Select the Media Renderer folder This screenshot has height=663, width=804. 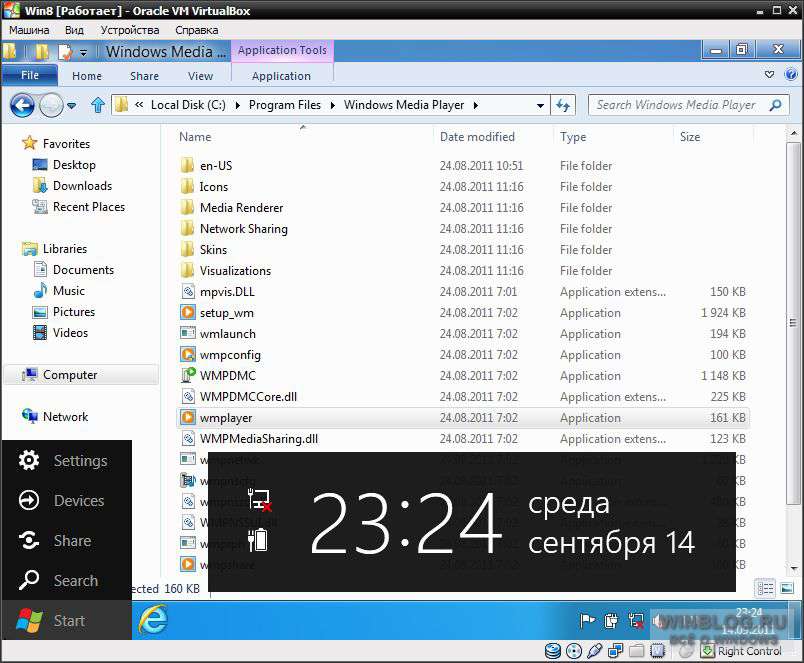tap(241, 208)
